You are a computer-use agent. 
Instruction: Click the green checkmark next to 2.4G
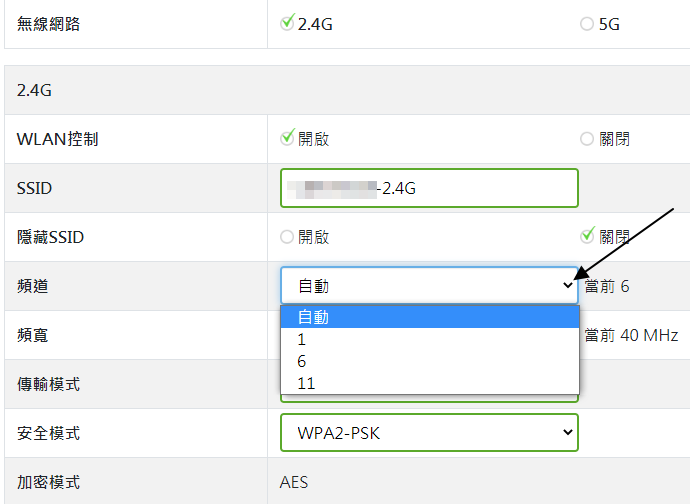click(287, 22)
